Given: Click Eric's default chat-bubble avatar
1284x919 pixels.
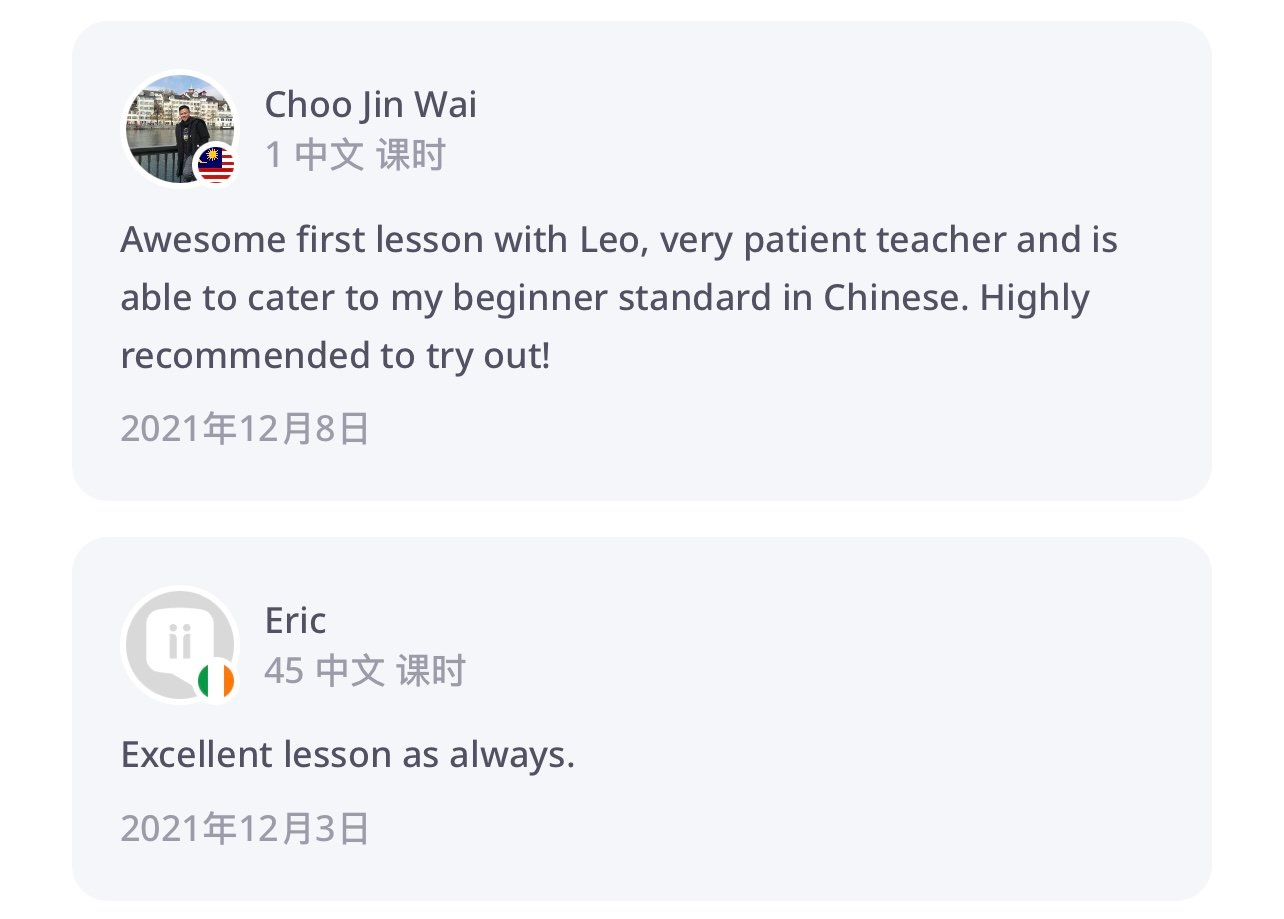Looking at the screenshot, I should 174,640.
